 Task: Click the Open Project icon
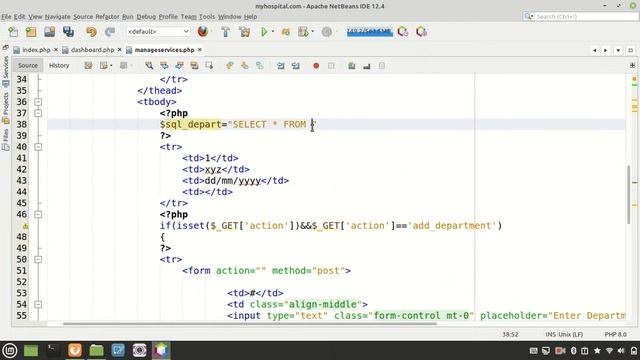pos(50,32)
